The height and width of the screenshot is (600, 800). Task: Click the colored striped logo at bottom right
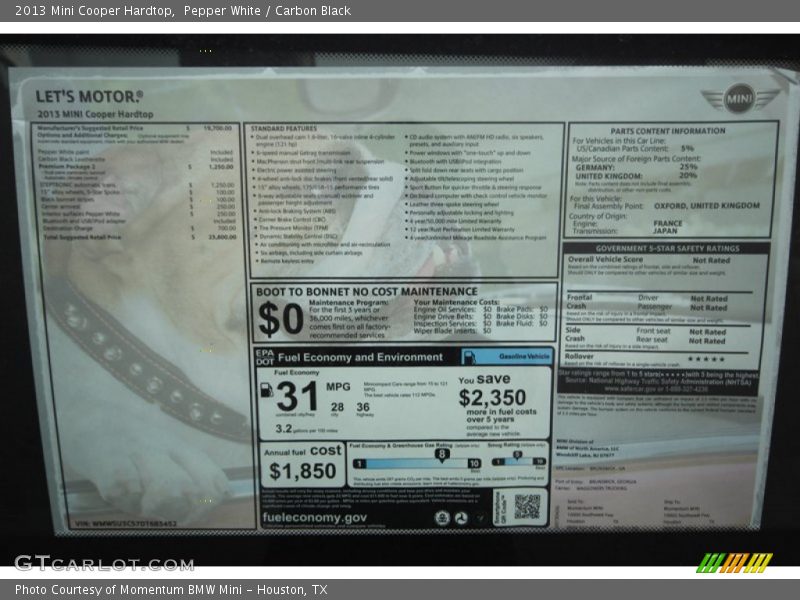735,563
